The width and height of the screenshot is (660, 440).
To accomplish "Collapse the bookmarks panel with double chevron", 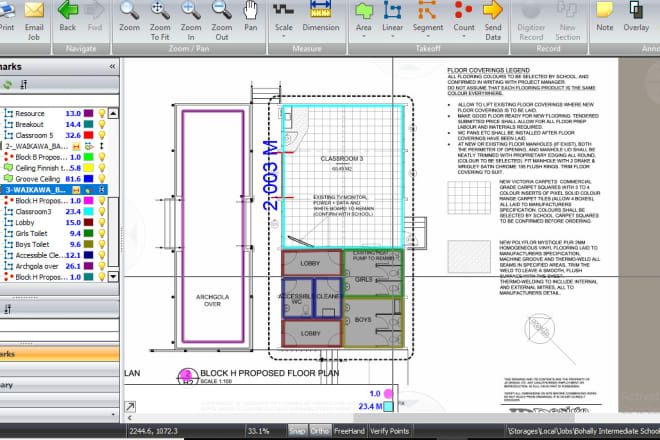I will click(x=112, y=67).
